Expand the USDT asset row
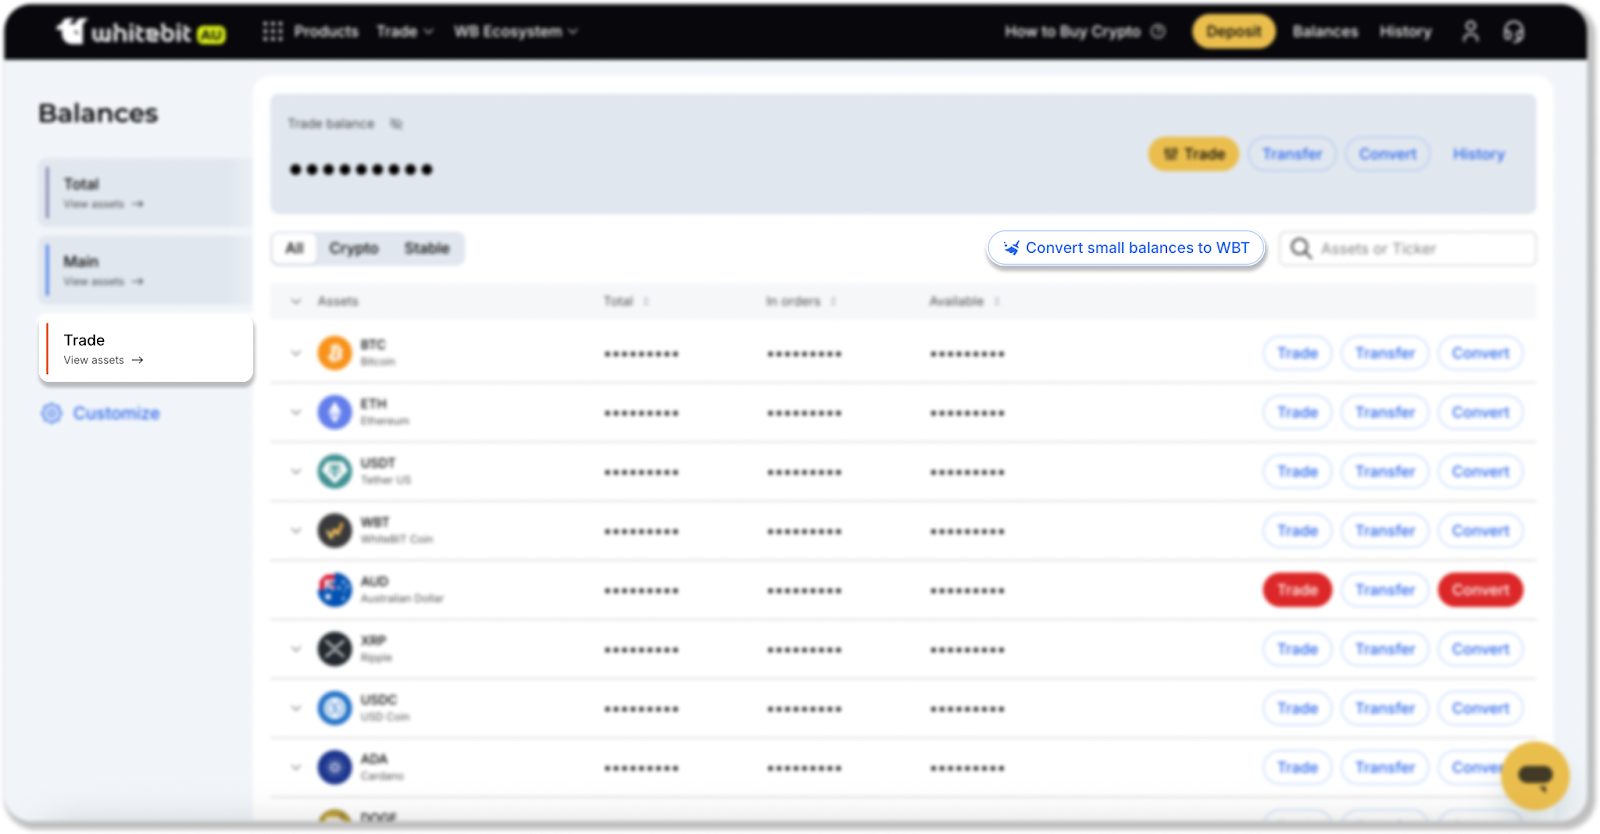 coord(296,471)
